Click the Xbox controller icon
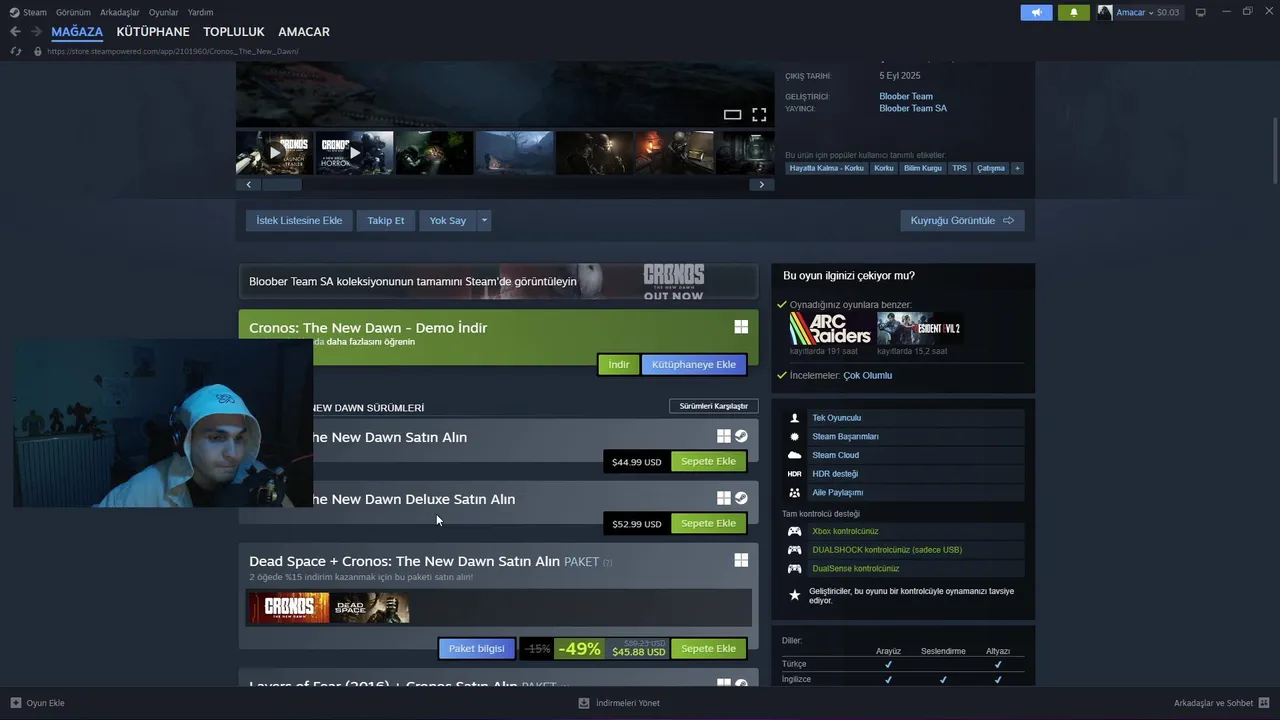This screenshot has height=720, width=1280. (x=794, y=531)
